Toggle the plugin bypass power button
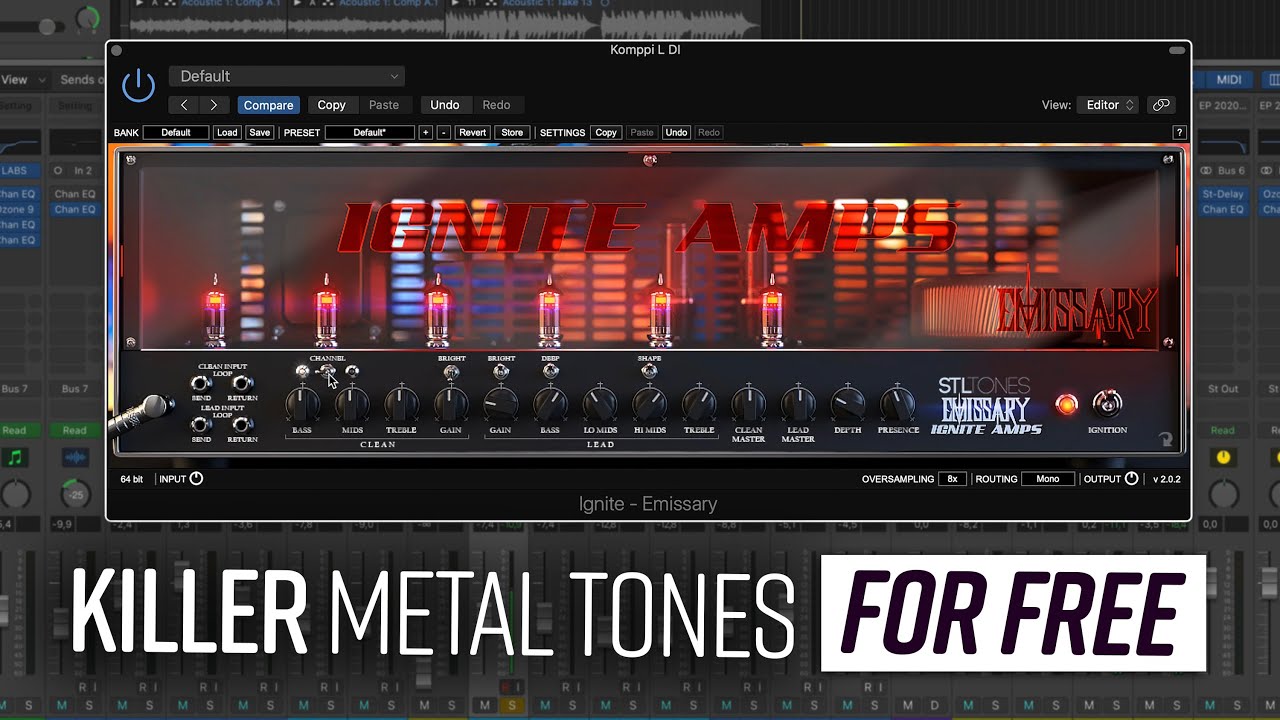1280x720 pixels. [138, 86]
